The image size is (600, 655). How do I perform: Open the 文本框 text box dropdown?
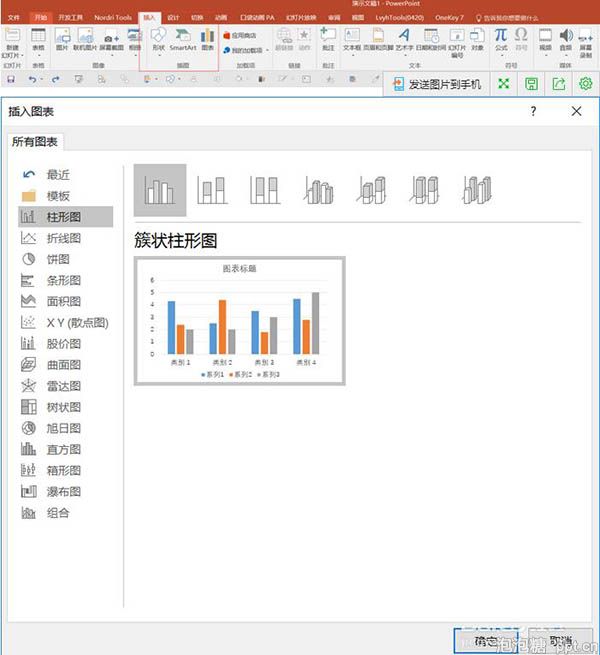click(352, 41)
